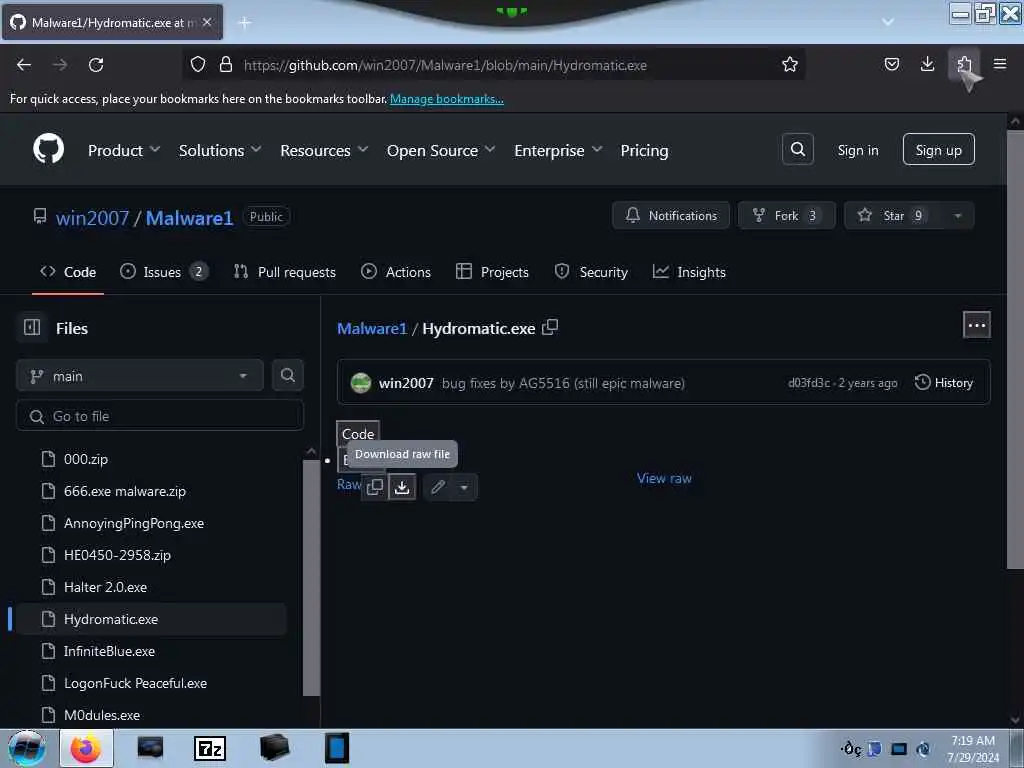The image size is (1024, 768).
Task: Fork the repository with Fork button
Action: (x=786, y=216)
